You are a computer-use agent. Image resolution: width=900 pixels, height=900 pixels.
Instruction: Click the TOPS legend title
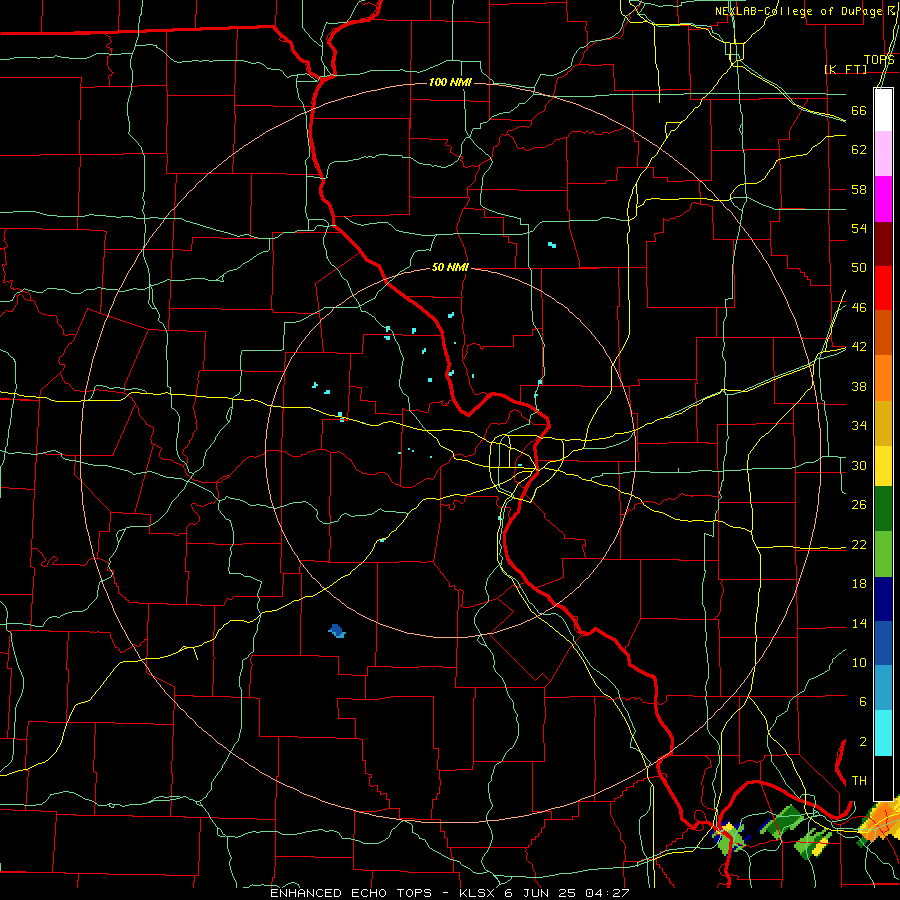pyautogui.click(x=879, y=60)
